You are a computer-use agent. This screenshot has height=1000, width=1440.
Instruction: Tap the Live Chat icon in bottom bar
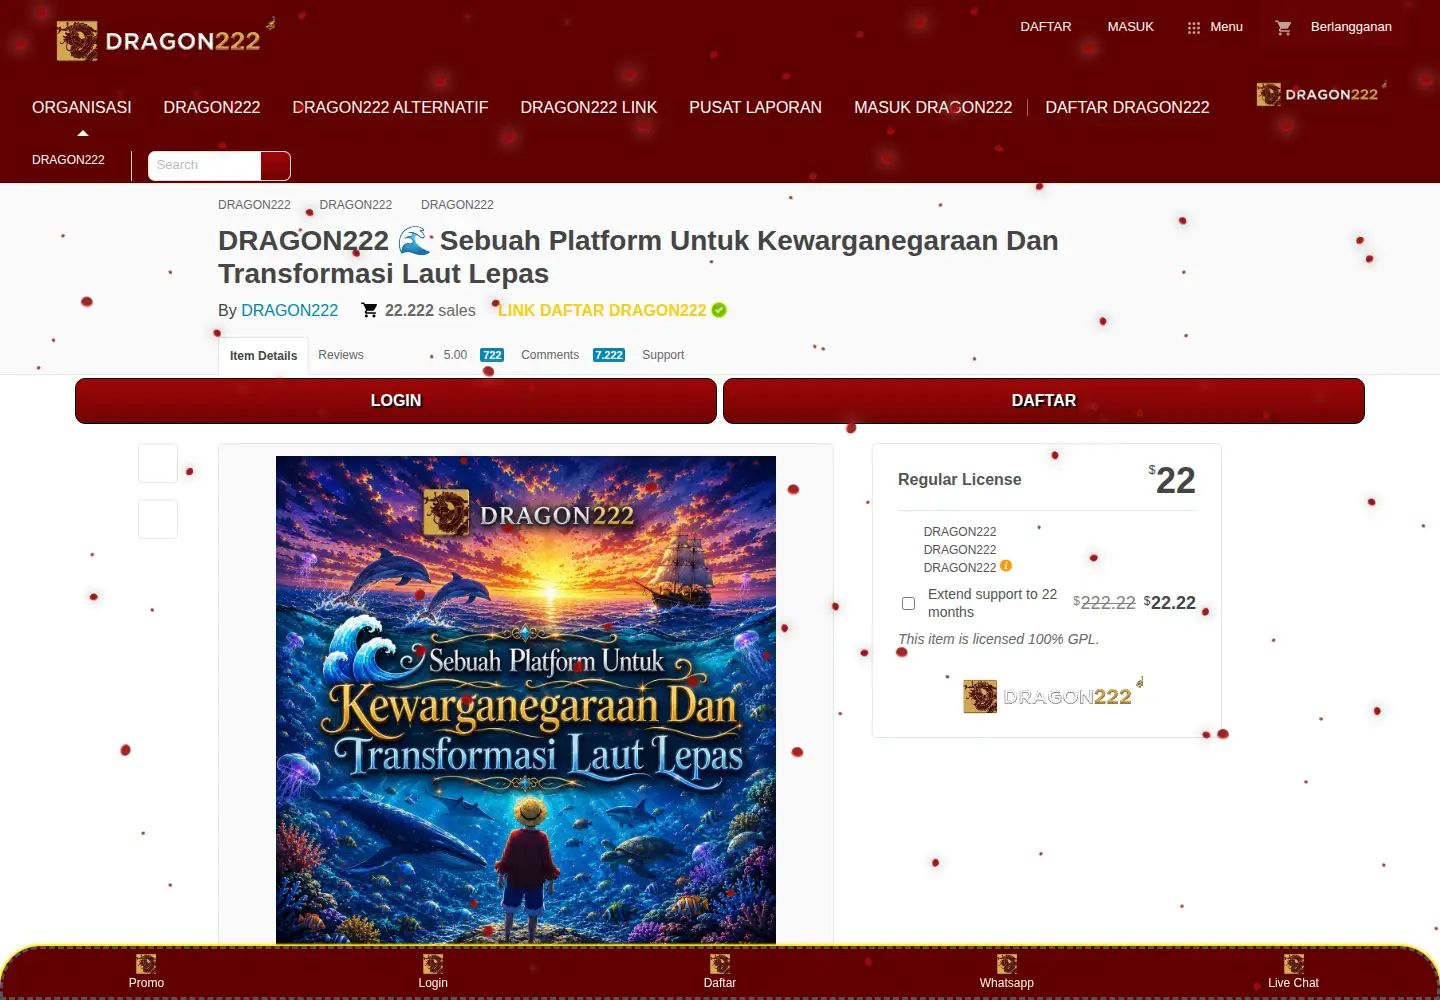1294,963
